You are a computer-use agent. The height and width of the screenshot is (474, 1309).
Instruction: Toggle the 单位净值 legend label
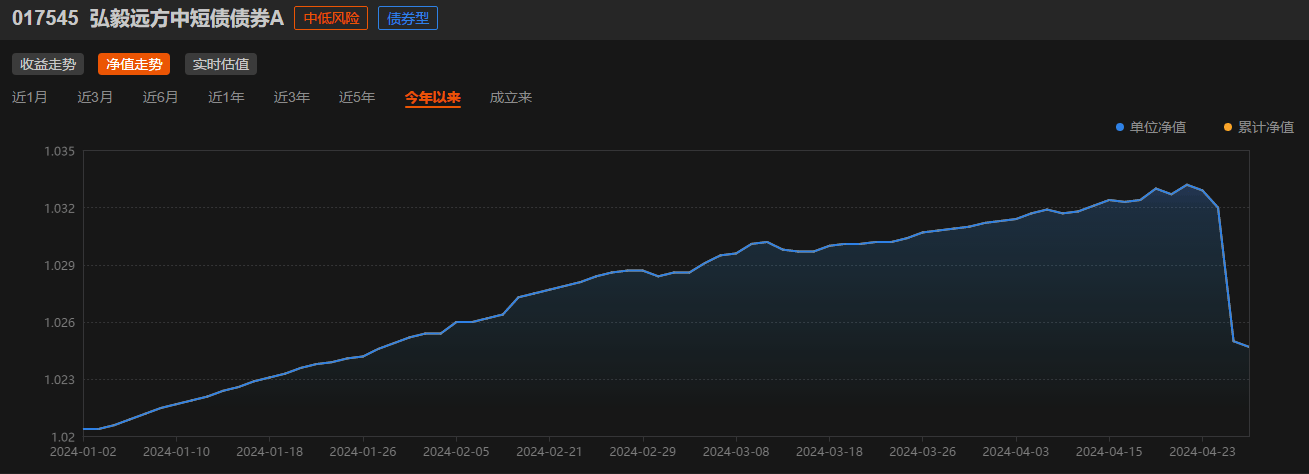click(x=1158, y=127)
